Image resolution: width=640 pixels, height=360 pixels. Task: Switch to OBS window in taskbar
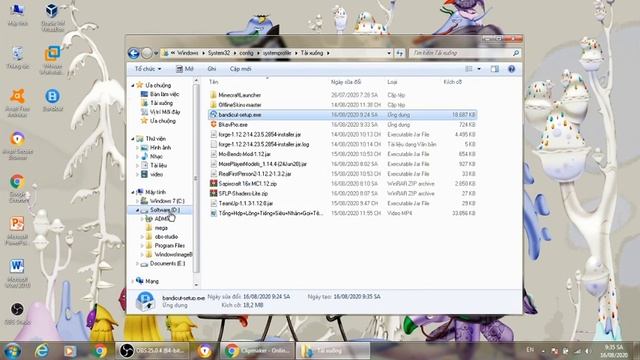coord(152,351)
